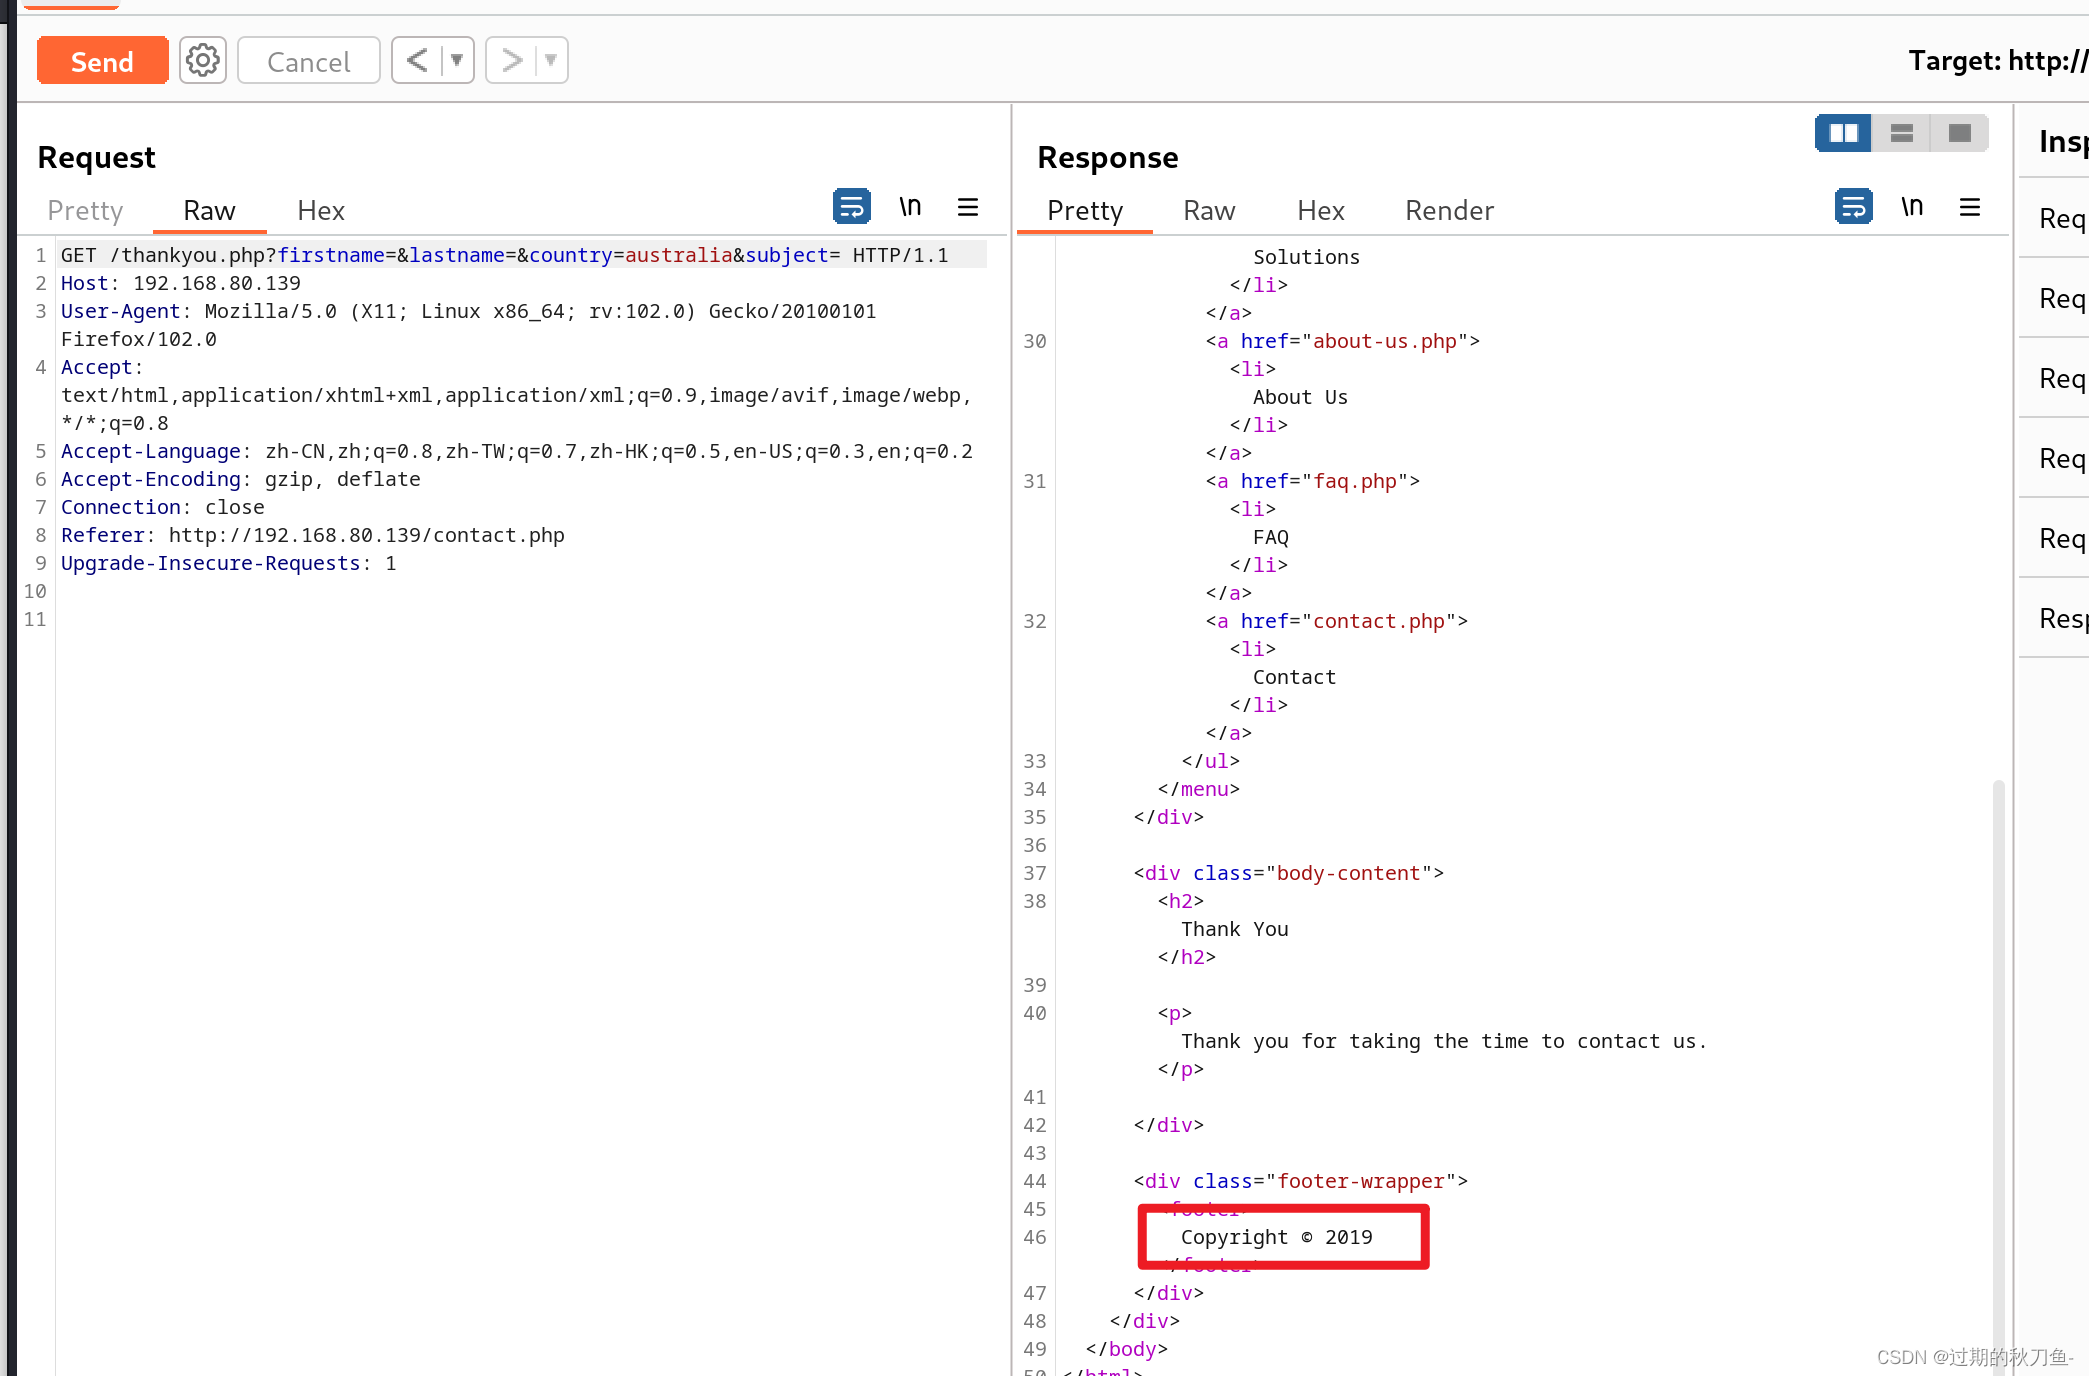Go forward to next request
The image size is (2089, 1376).
point(511,61)
